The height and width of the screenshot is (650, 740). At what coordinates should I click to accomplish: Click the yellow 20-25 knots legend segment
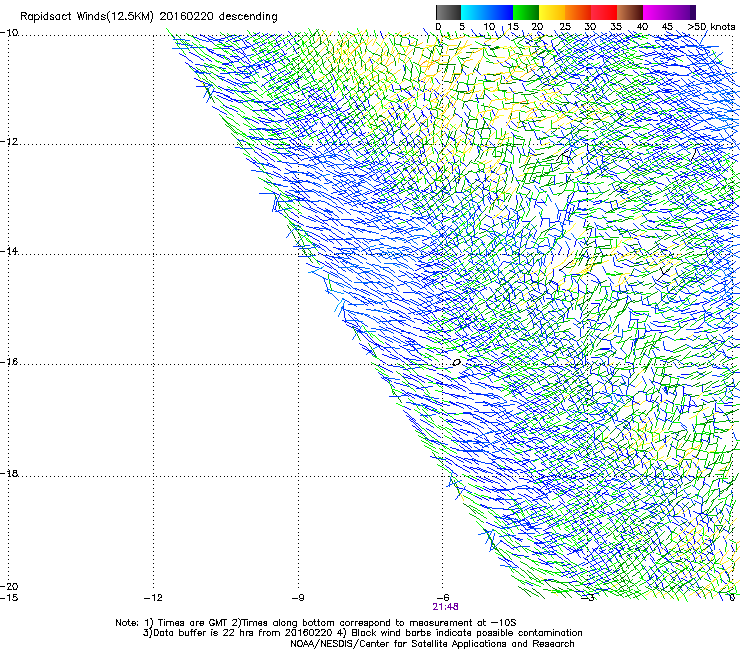coord(552,12)
